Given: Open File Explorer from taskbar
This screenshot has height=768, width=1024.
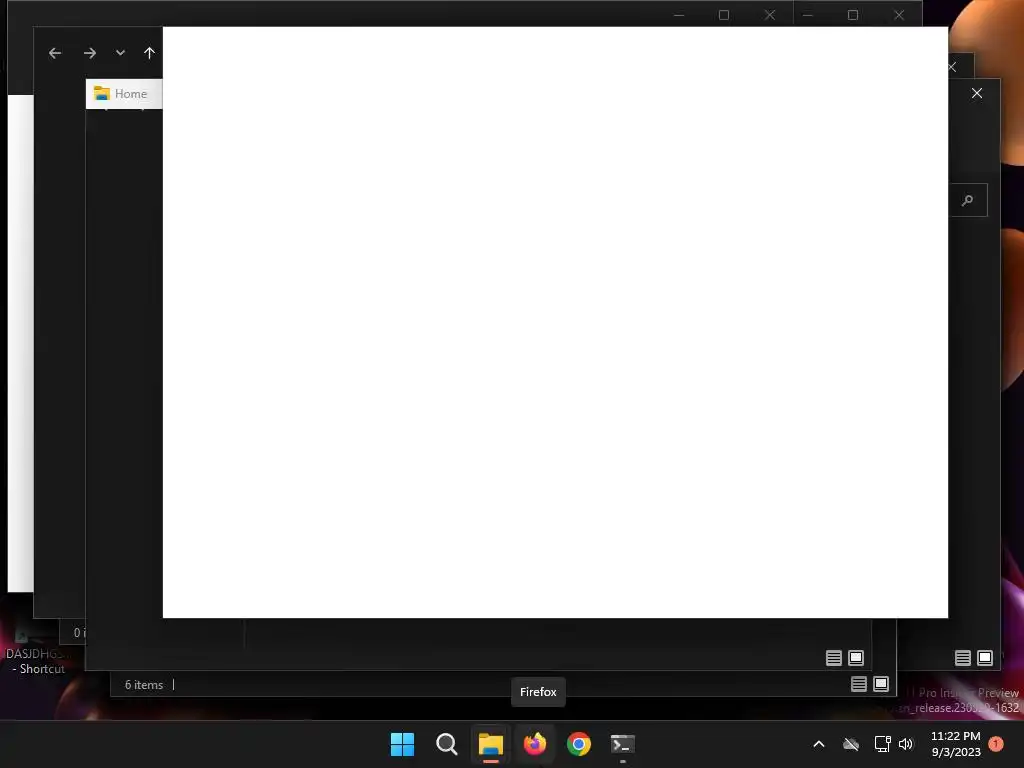Looking at the screenshot, I should pos(490,744).
